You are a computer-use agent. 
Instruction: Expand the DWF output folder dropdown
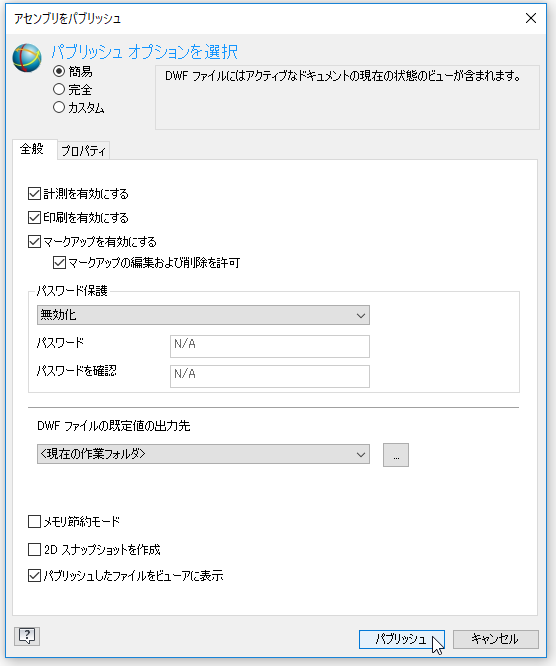[203, 454]
